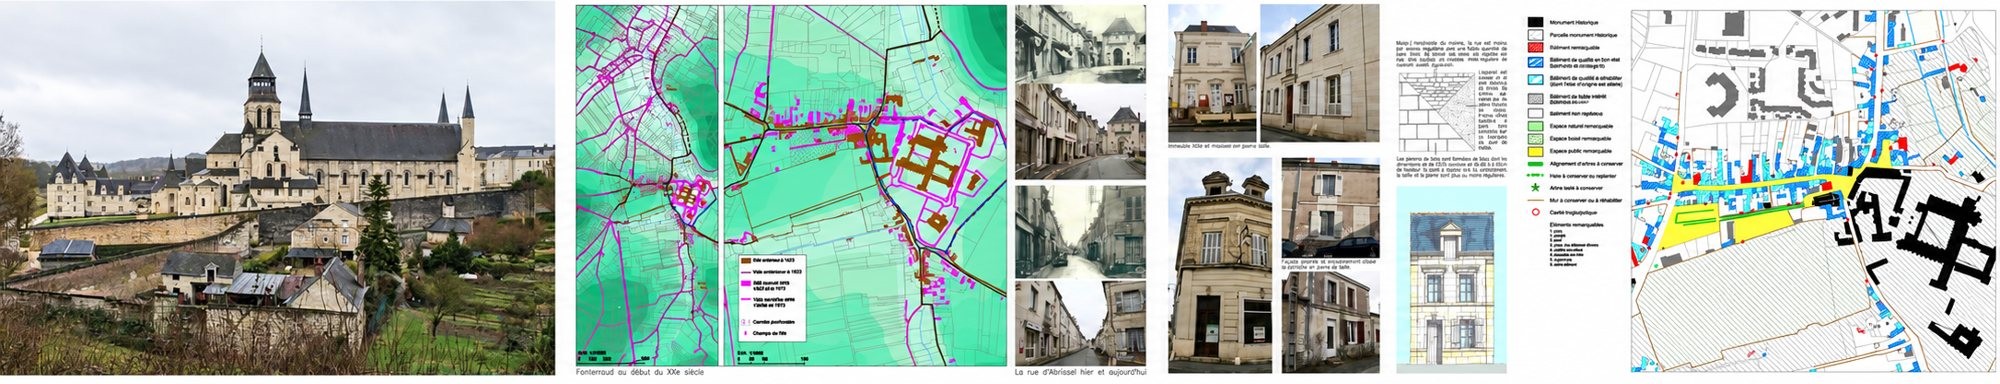Open the narrow left historical map panel
The image size is (2000, 384).
click(646, 186)
